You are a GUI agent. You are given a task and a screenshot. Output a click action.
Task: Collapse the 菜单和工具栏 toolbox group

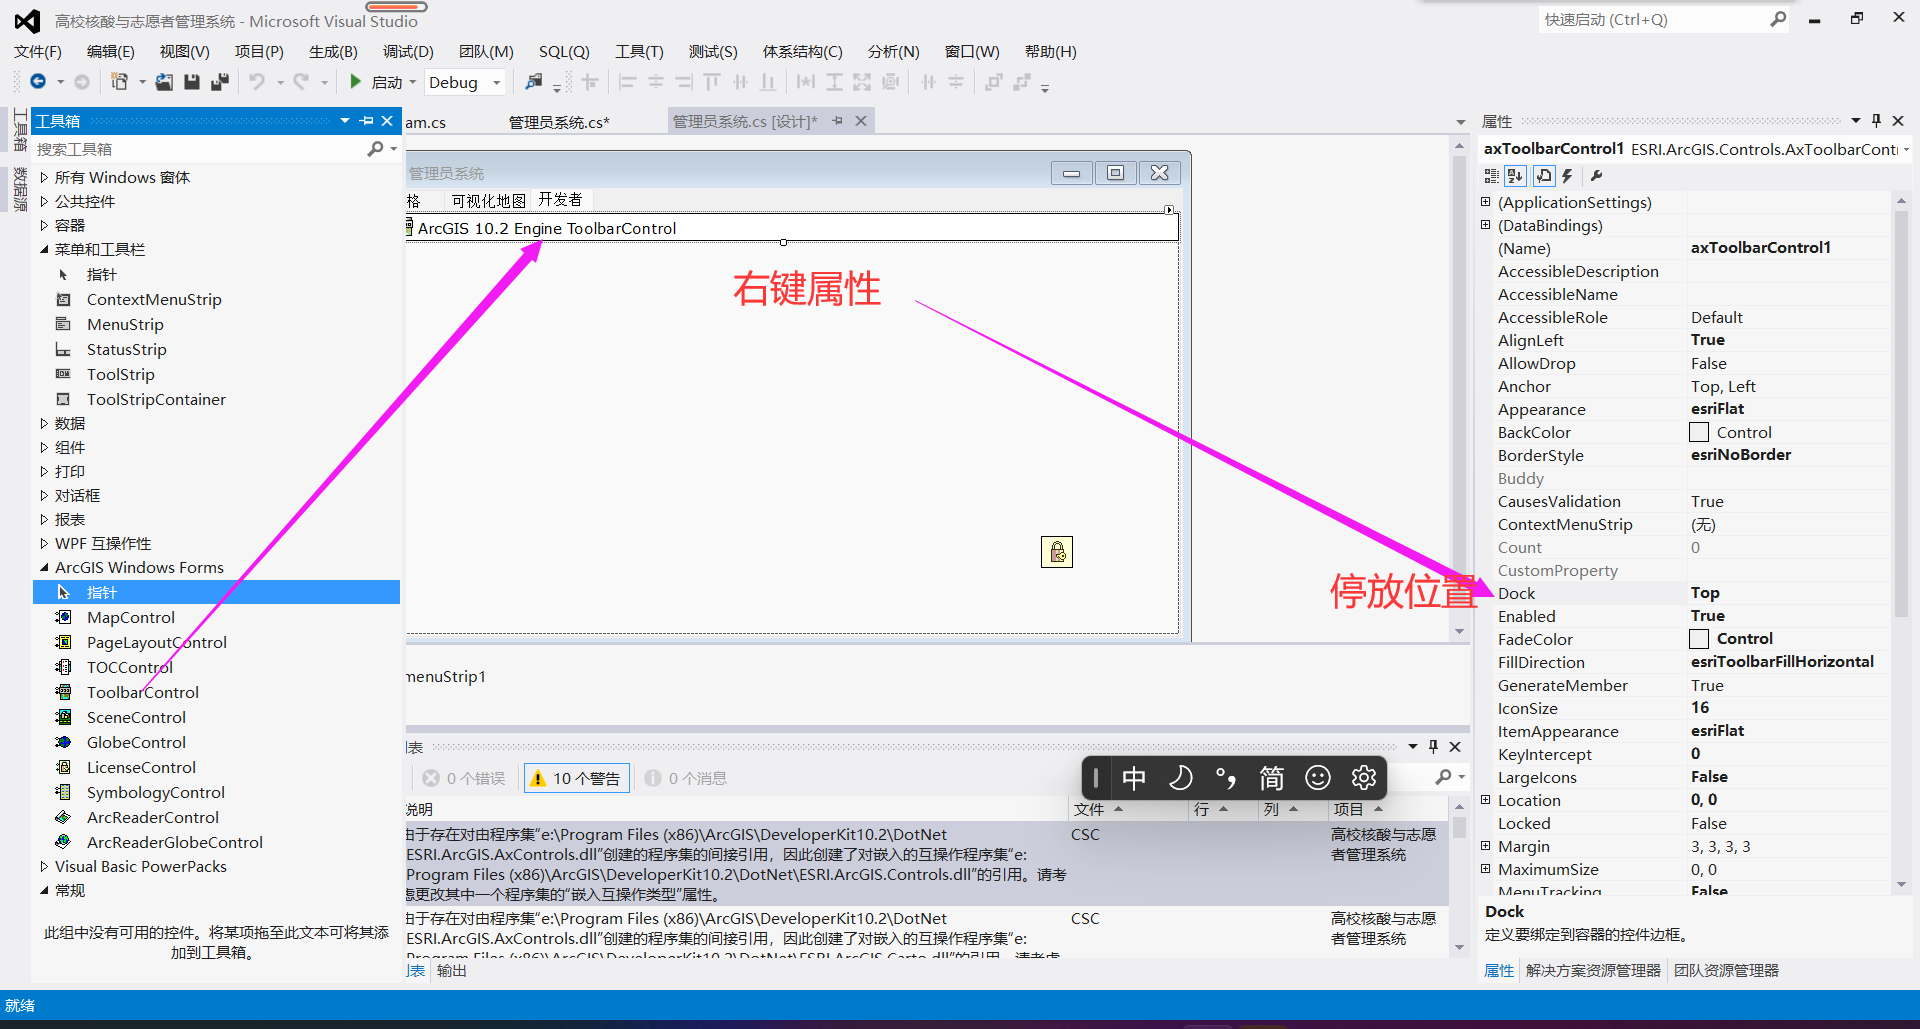pos(44,249)
